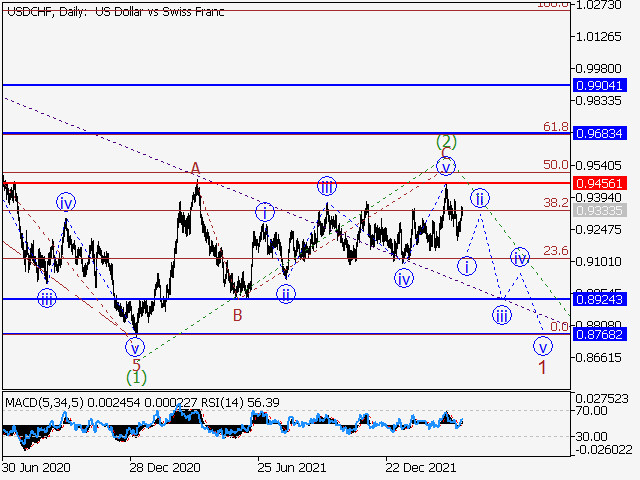Select the blue 0.87682 price label

pos(600,335)
